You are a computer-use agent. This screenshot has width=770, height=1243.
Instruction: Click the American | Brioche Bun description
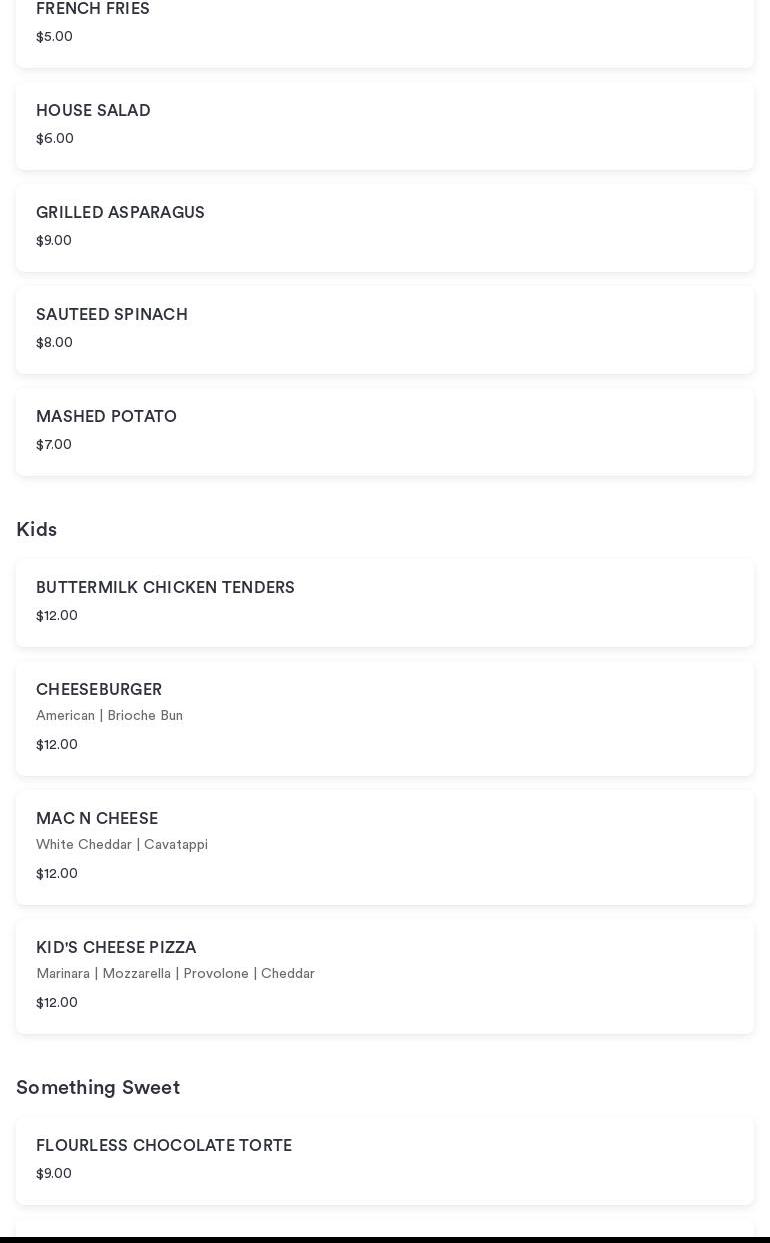[110, 716]
